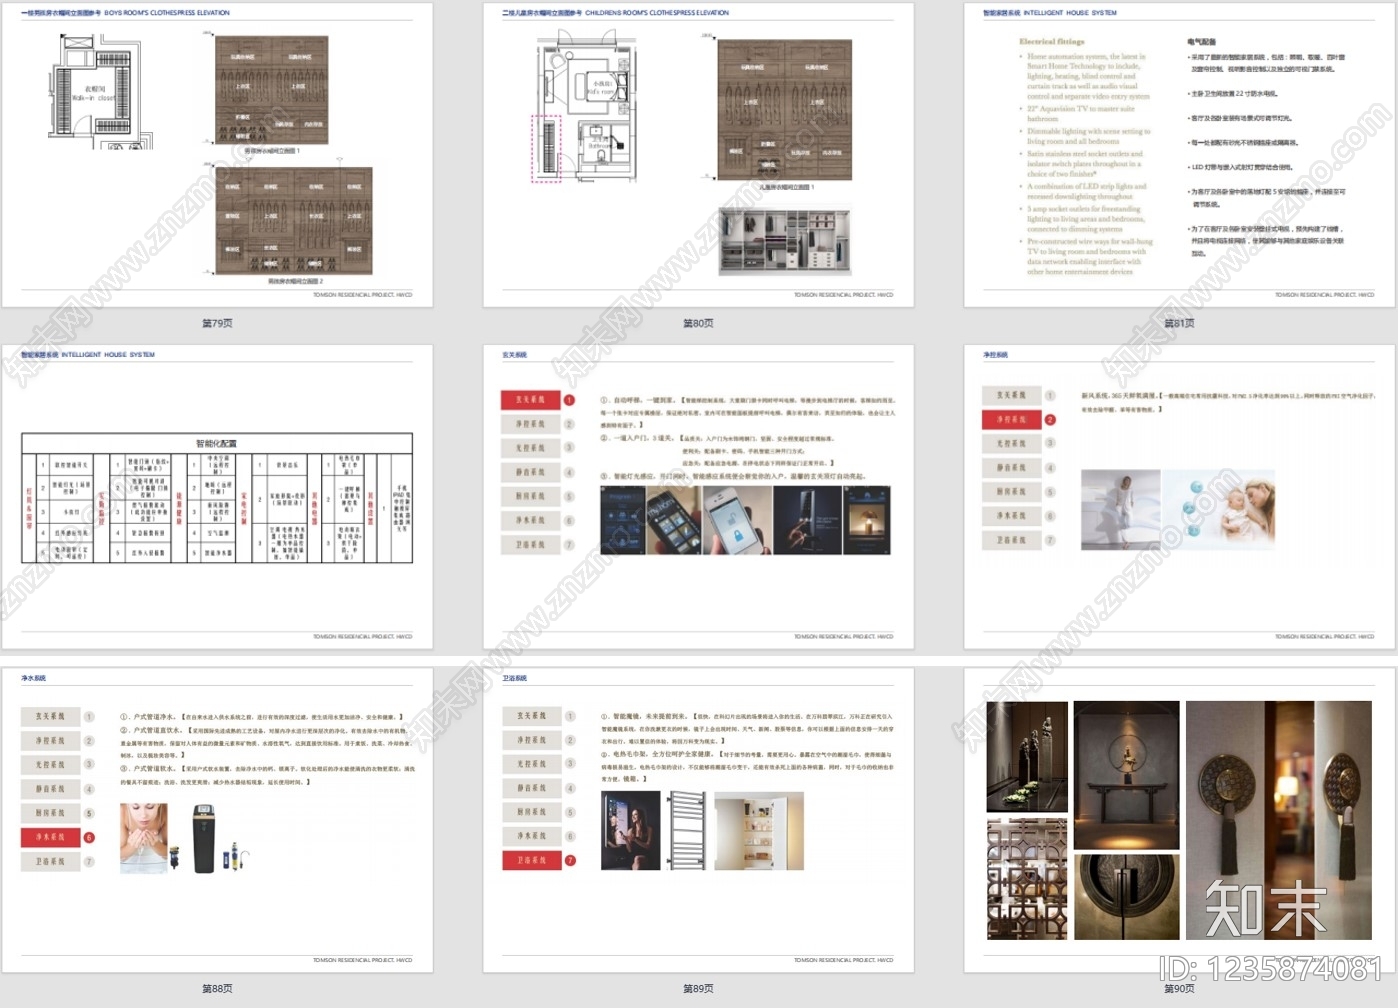The image size is (1398, 1008).
Task: Click the red 净水系统 item on page 88
Action: (50, 837)
